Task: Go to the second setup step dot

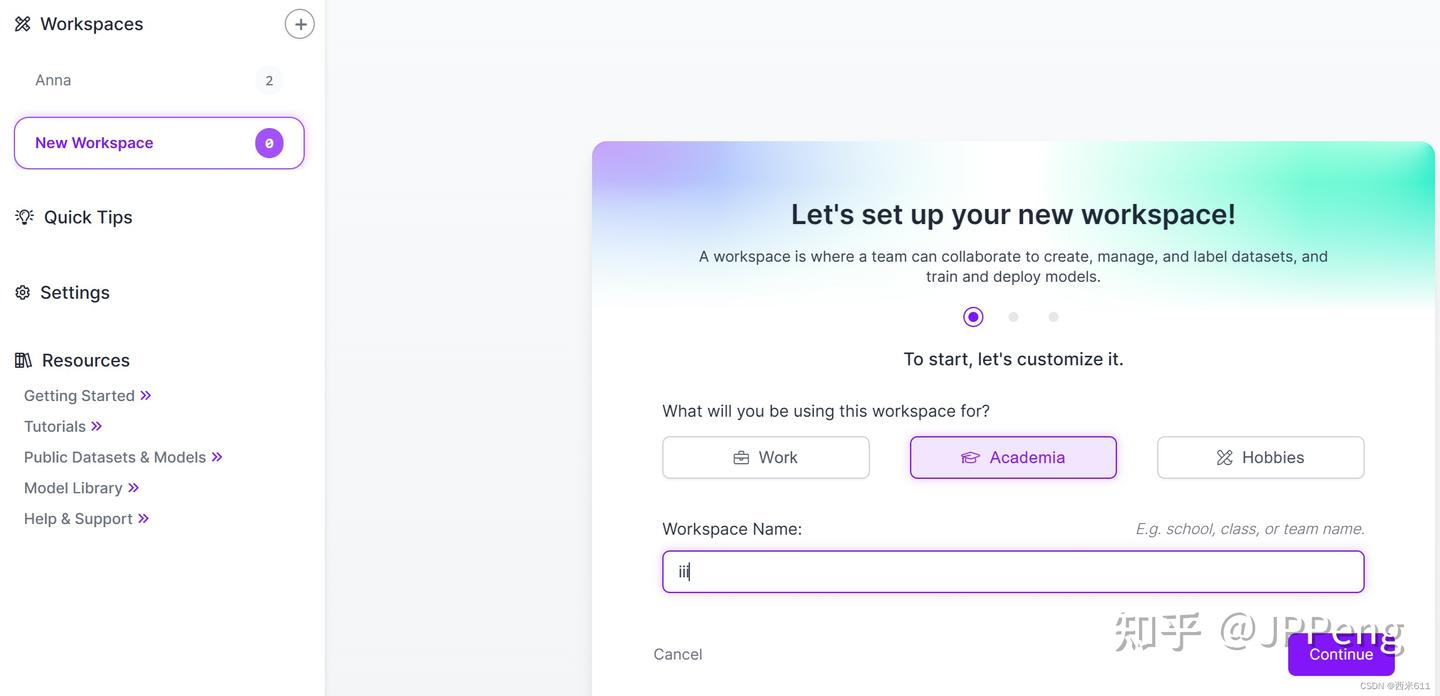Action: pos(1013,317)
